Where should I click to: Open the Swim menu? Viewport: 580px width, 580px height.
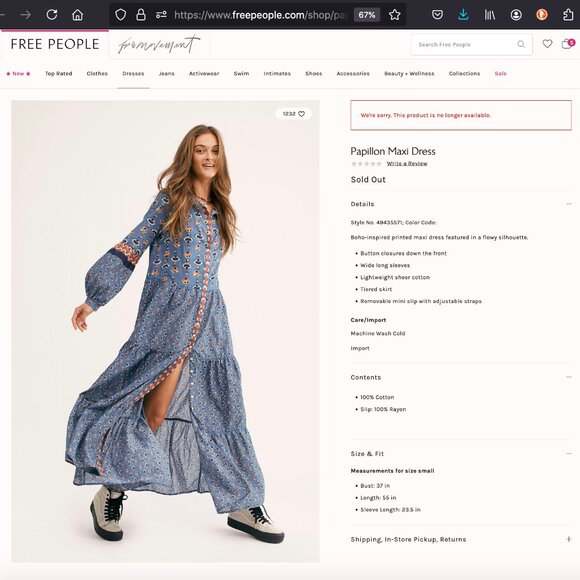(x=241, y=74)
